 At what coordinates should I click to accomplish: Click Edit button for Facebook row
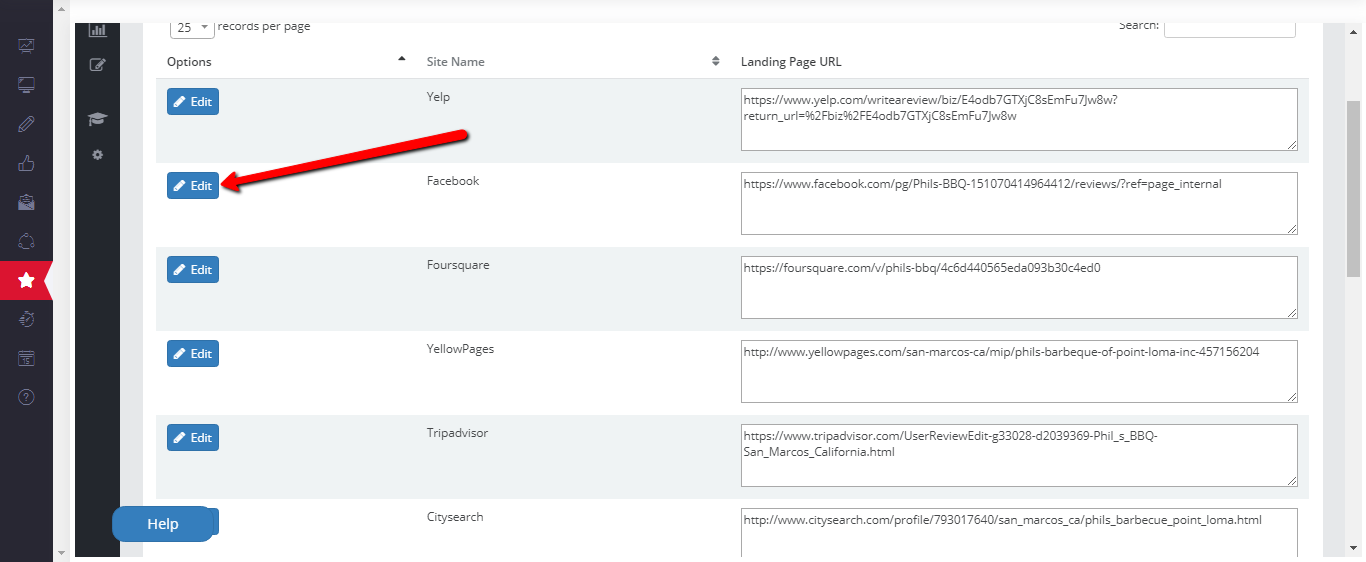193,186
